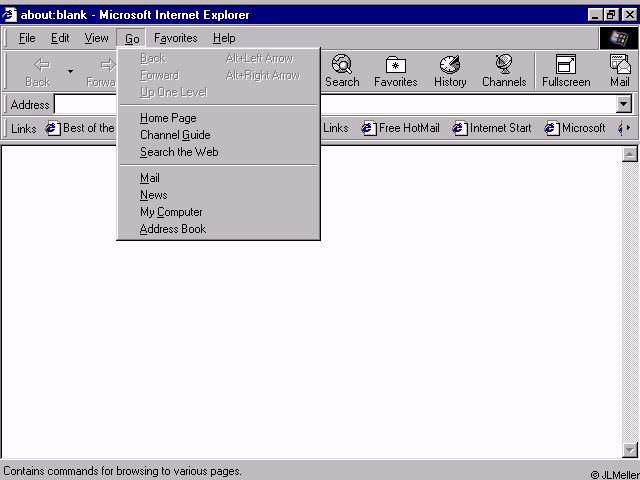Click the vertical scrollbar track
This screenshot has height=480, width=640.
[x=629, y=302]
